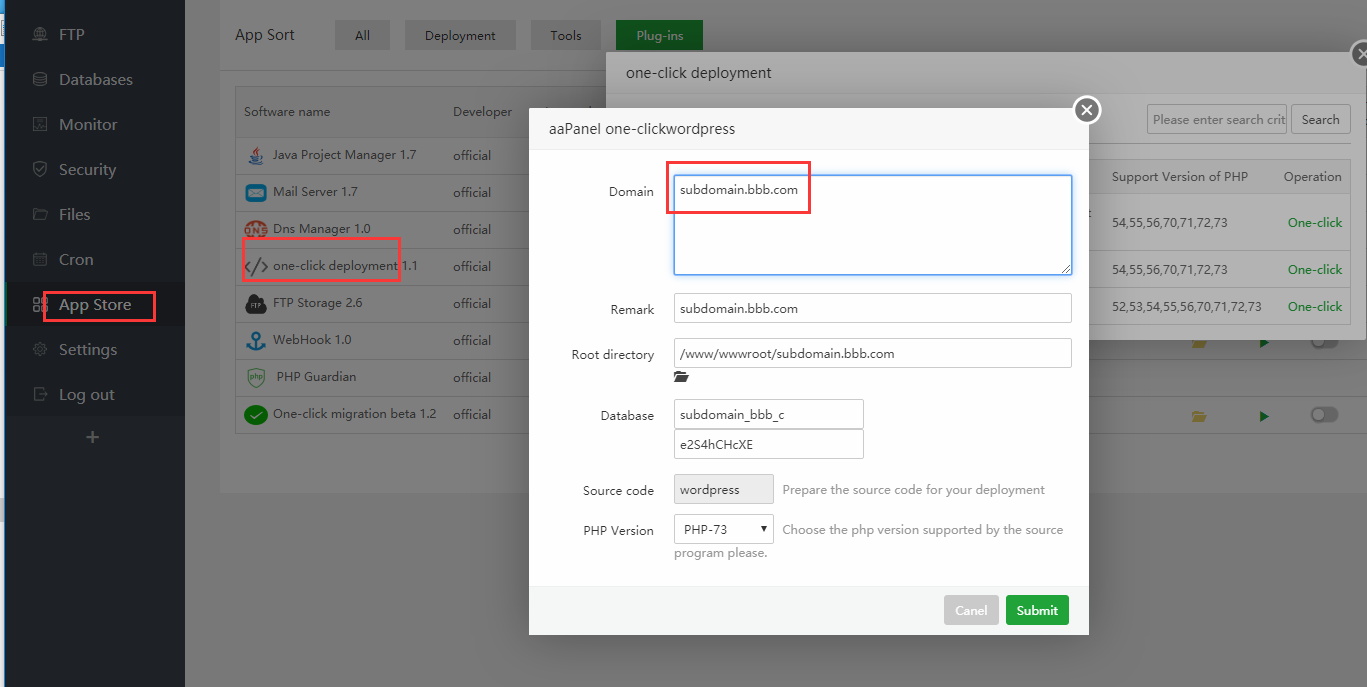The width and height of the screenshot is (1367, 687).
Task: Click the WebHook anchor icon
Action: pos(256,340)
